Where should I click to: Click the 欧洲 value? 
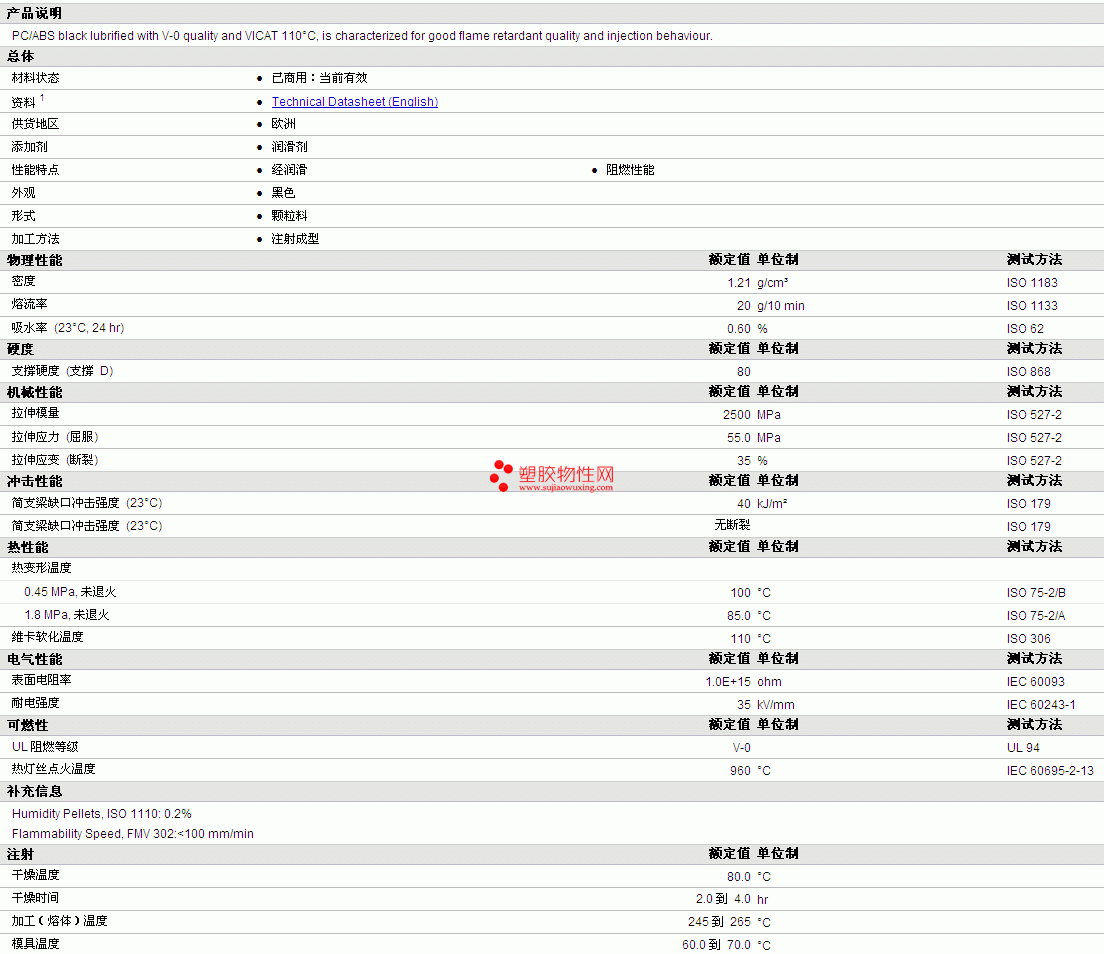[284, 124]
